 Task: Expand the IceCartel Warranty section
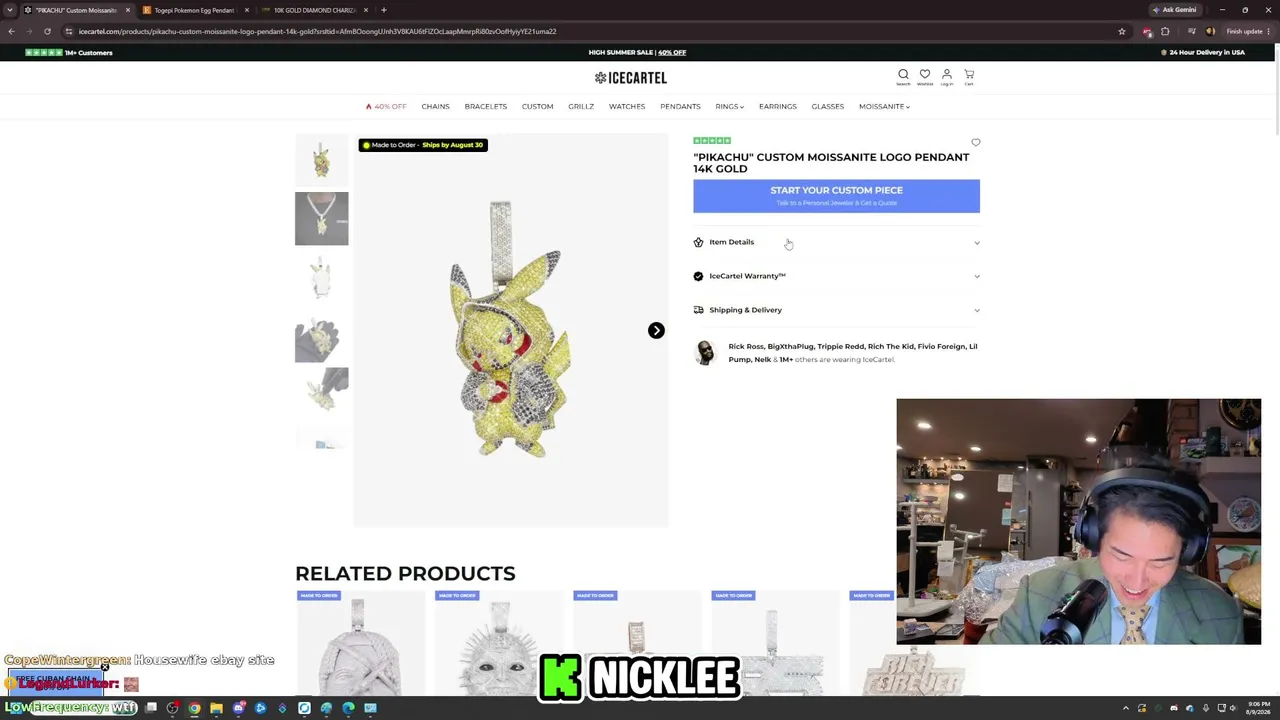pyautogui.click(x=836, y=276)
